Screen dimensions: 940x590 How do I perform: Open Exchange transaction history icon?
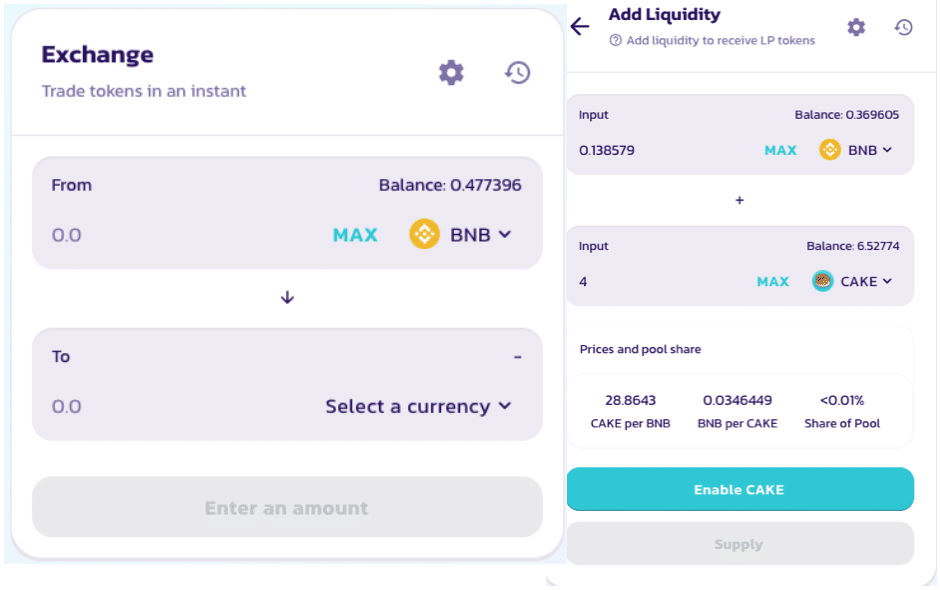[x=517, y=72]
